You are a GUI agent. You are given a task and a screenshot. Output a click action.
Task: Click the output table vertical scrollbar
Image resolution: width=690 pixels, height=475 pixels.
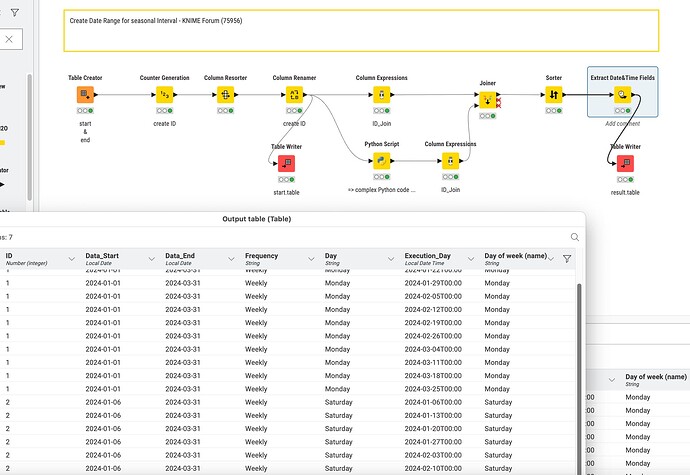[579, 379]
